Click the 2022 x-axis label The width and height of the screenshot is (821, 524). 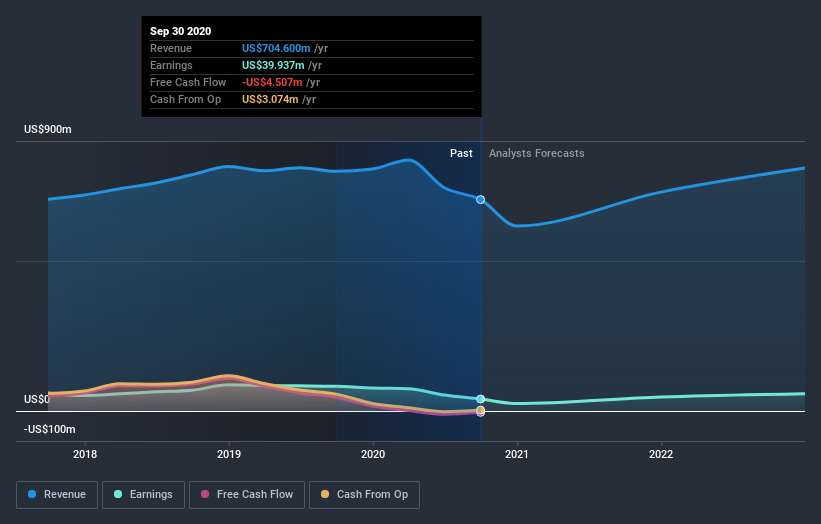(661, 454)
